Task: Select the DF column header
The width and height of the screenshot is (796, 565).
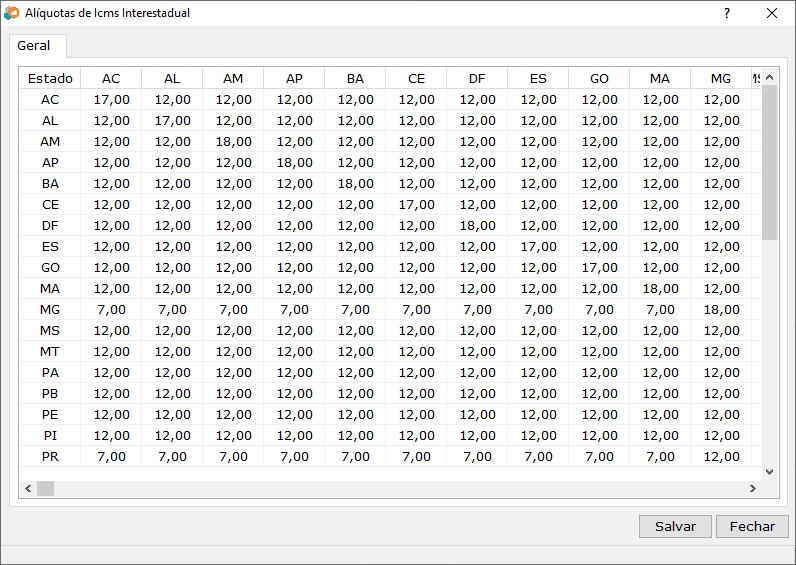Action: coord(477,79)
